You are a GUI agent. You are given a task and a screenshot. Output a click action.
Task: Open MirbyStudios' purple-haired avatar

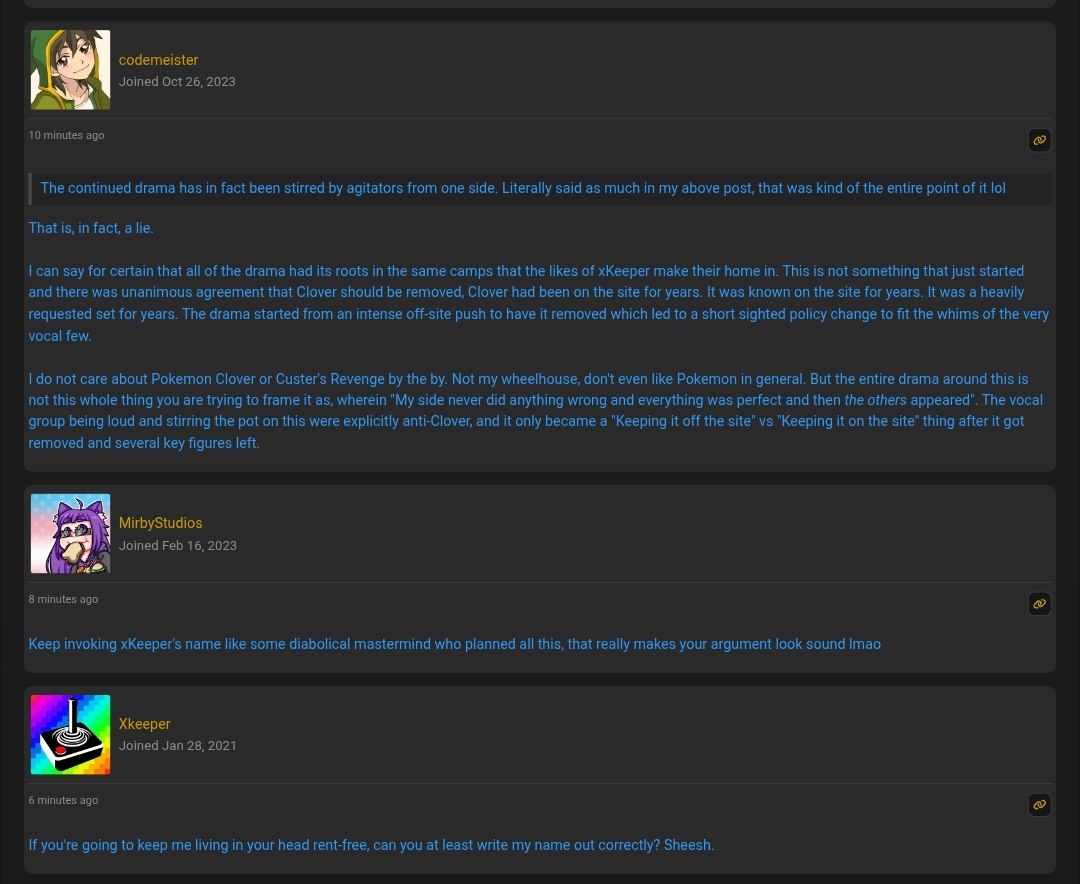(70, 533)
